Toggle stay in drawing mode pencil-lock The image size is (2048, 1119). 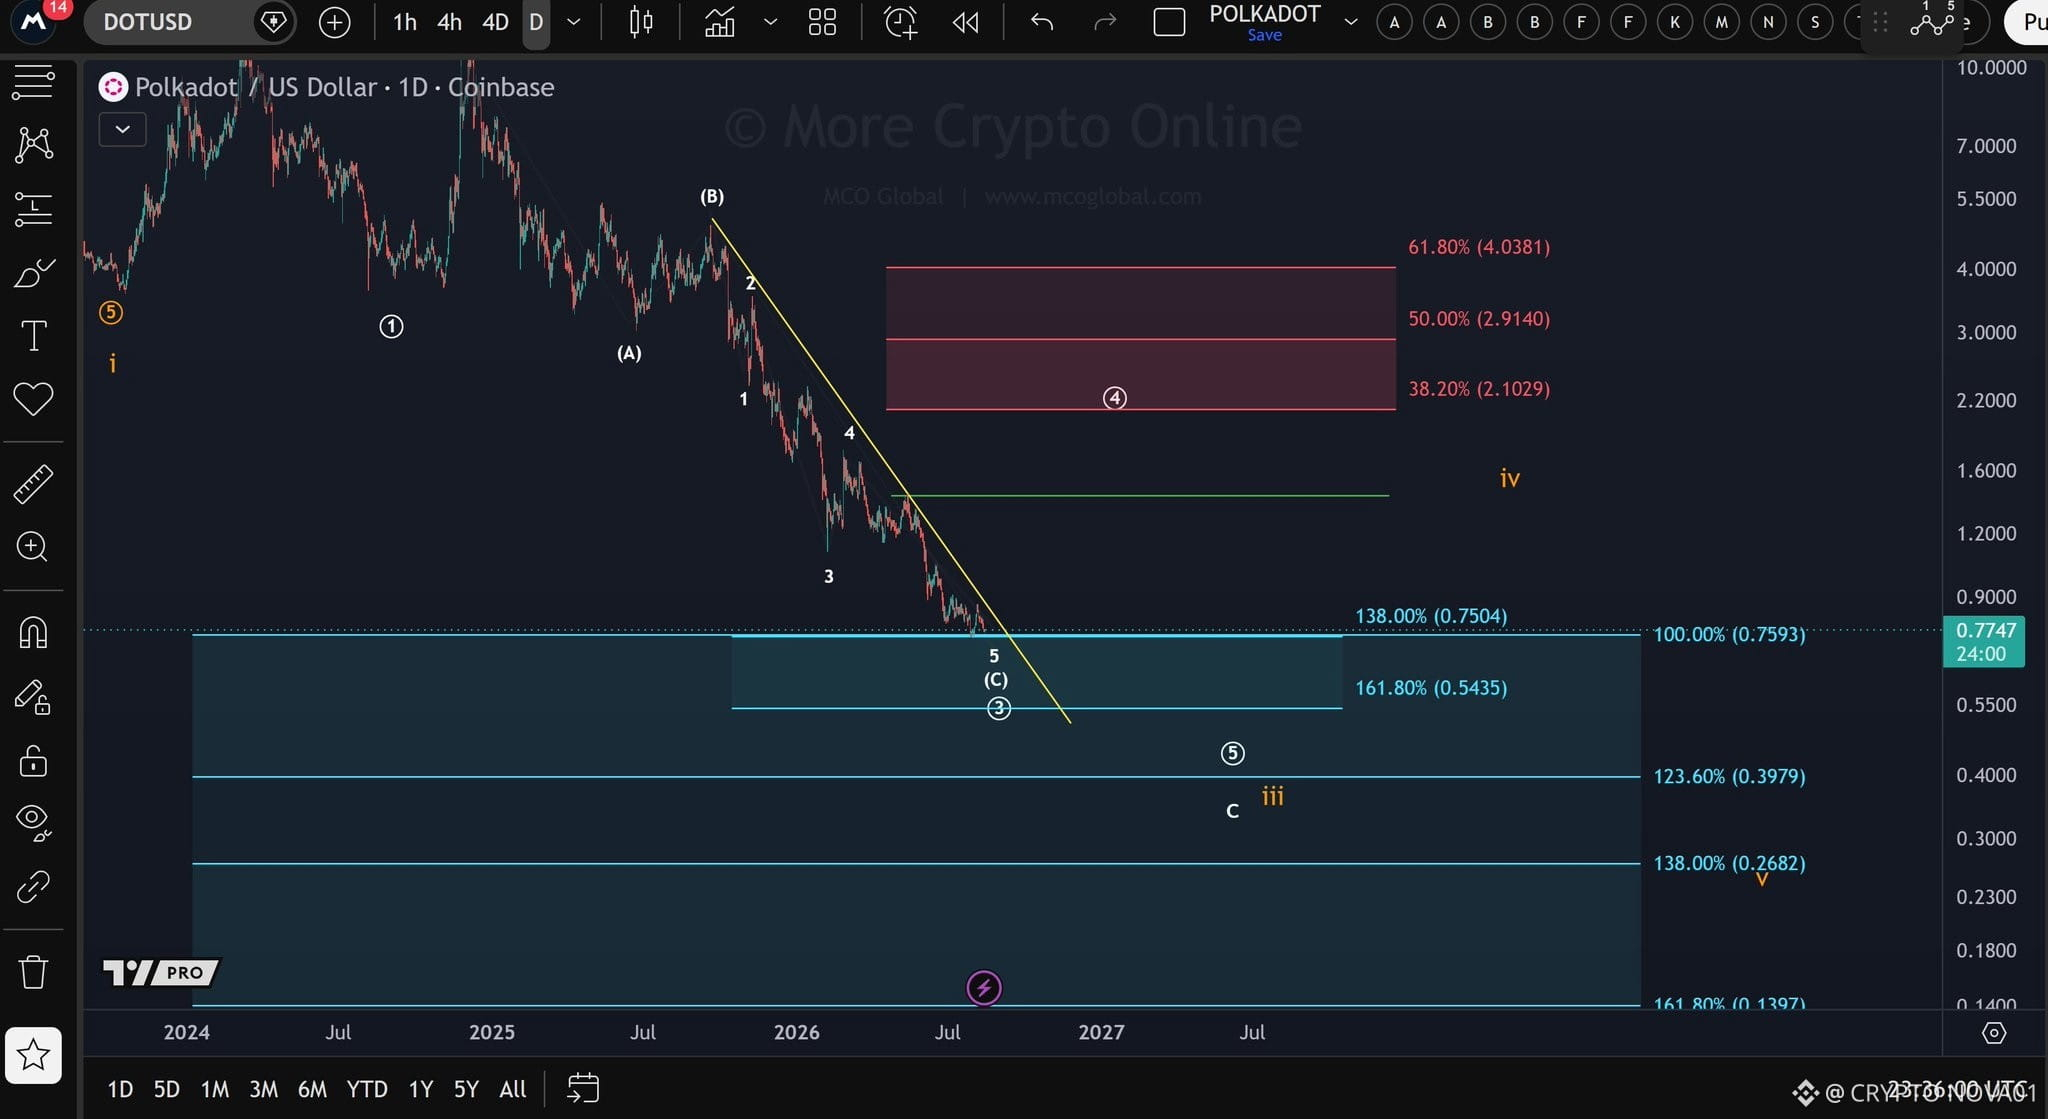[33, 697]
